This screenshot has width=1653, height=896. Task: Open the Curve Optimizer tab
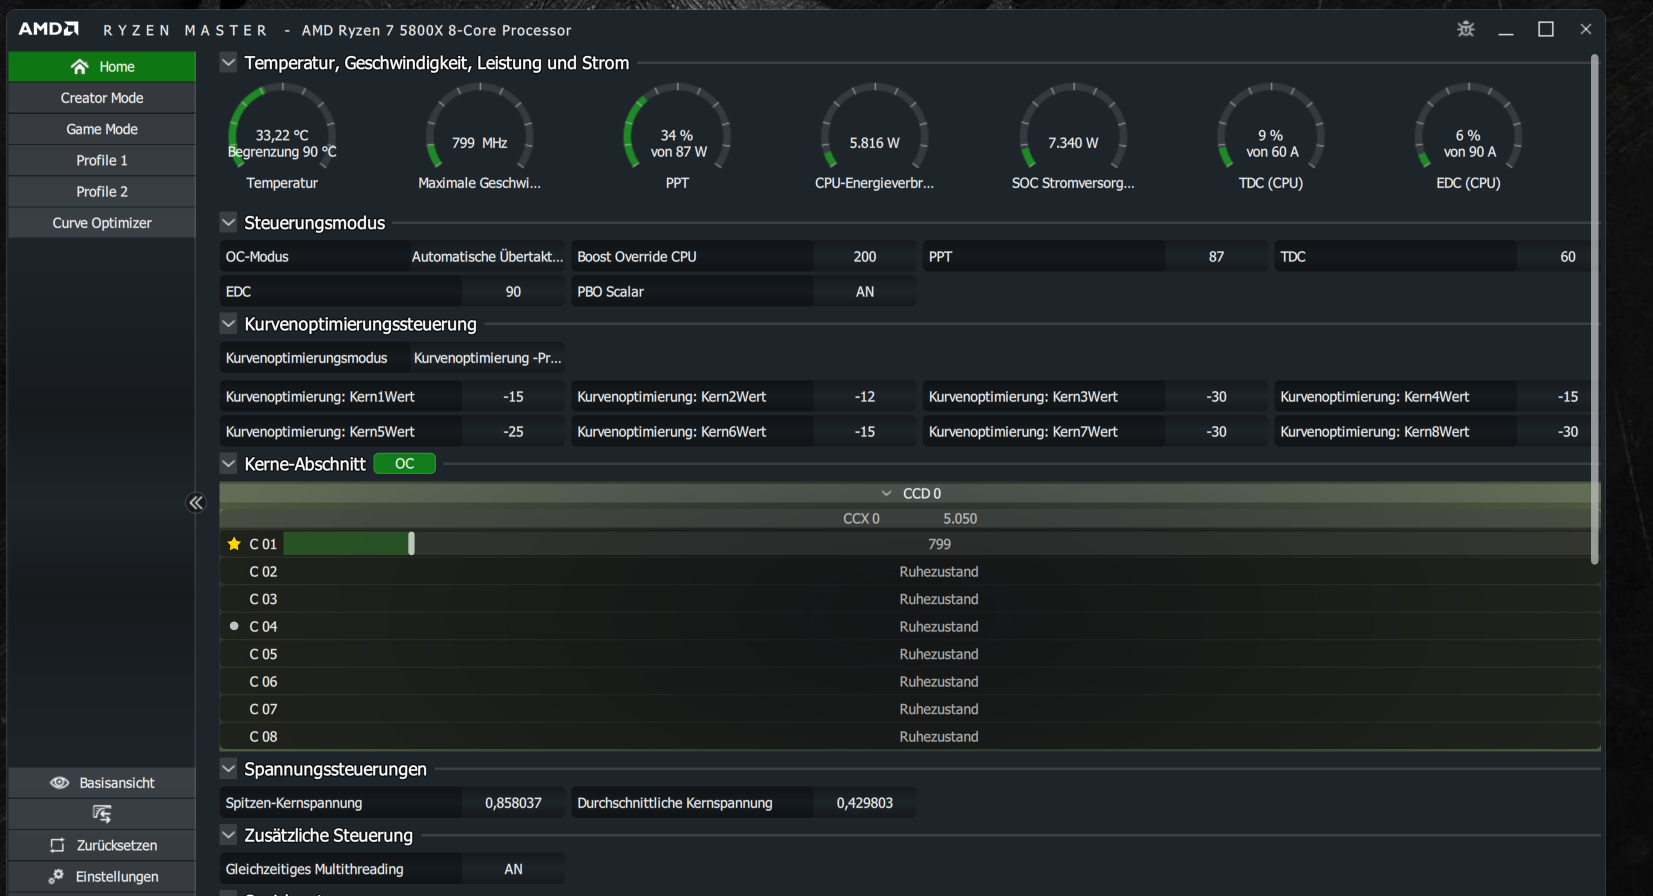(x=102, y=222)
